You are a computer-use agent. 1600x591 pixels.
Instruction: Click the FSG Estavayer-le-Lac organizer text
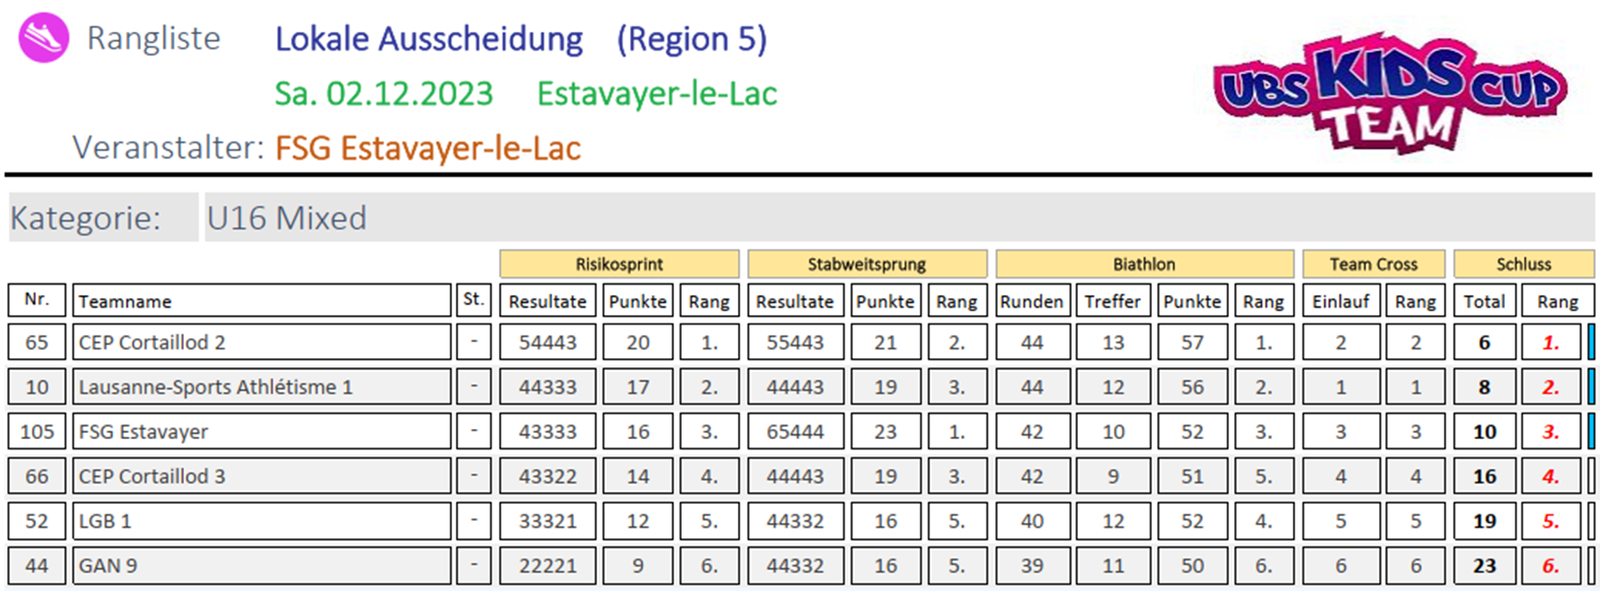tap(427, 148)
